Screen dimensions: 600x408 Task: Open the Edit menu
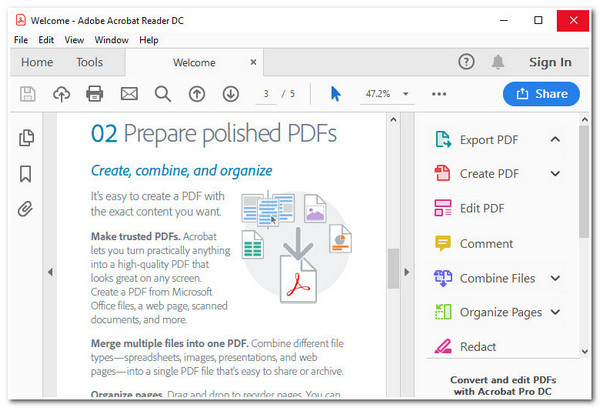pos(46,40)
